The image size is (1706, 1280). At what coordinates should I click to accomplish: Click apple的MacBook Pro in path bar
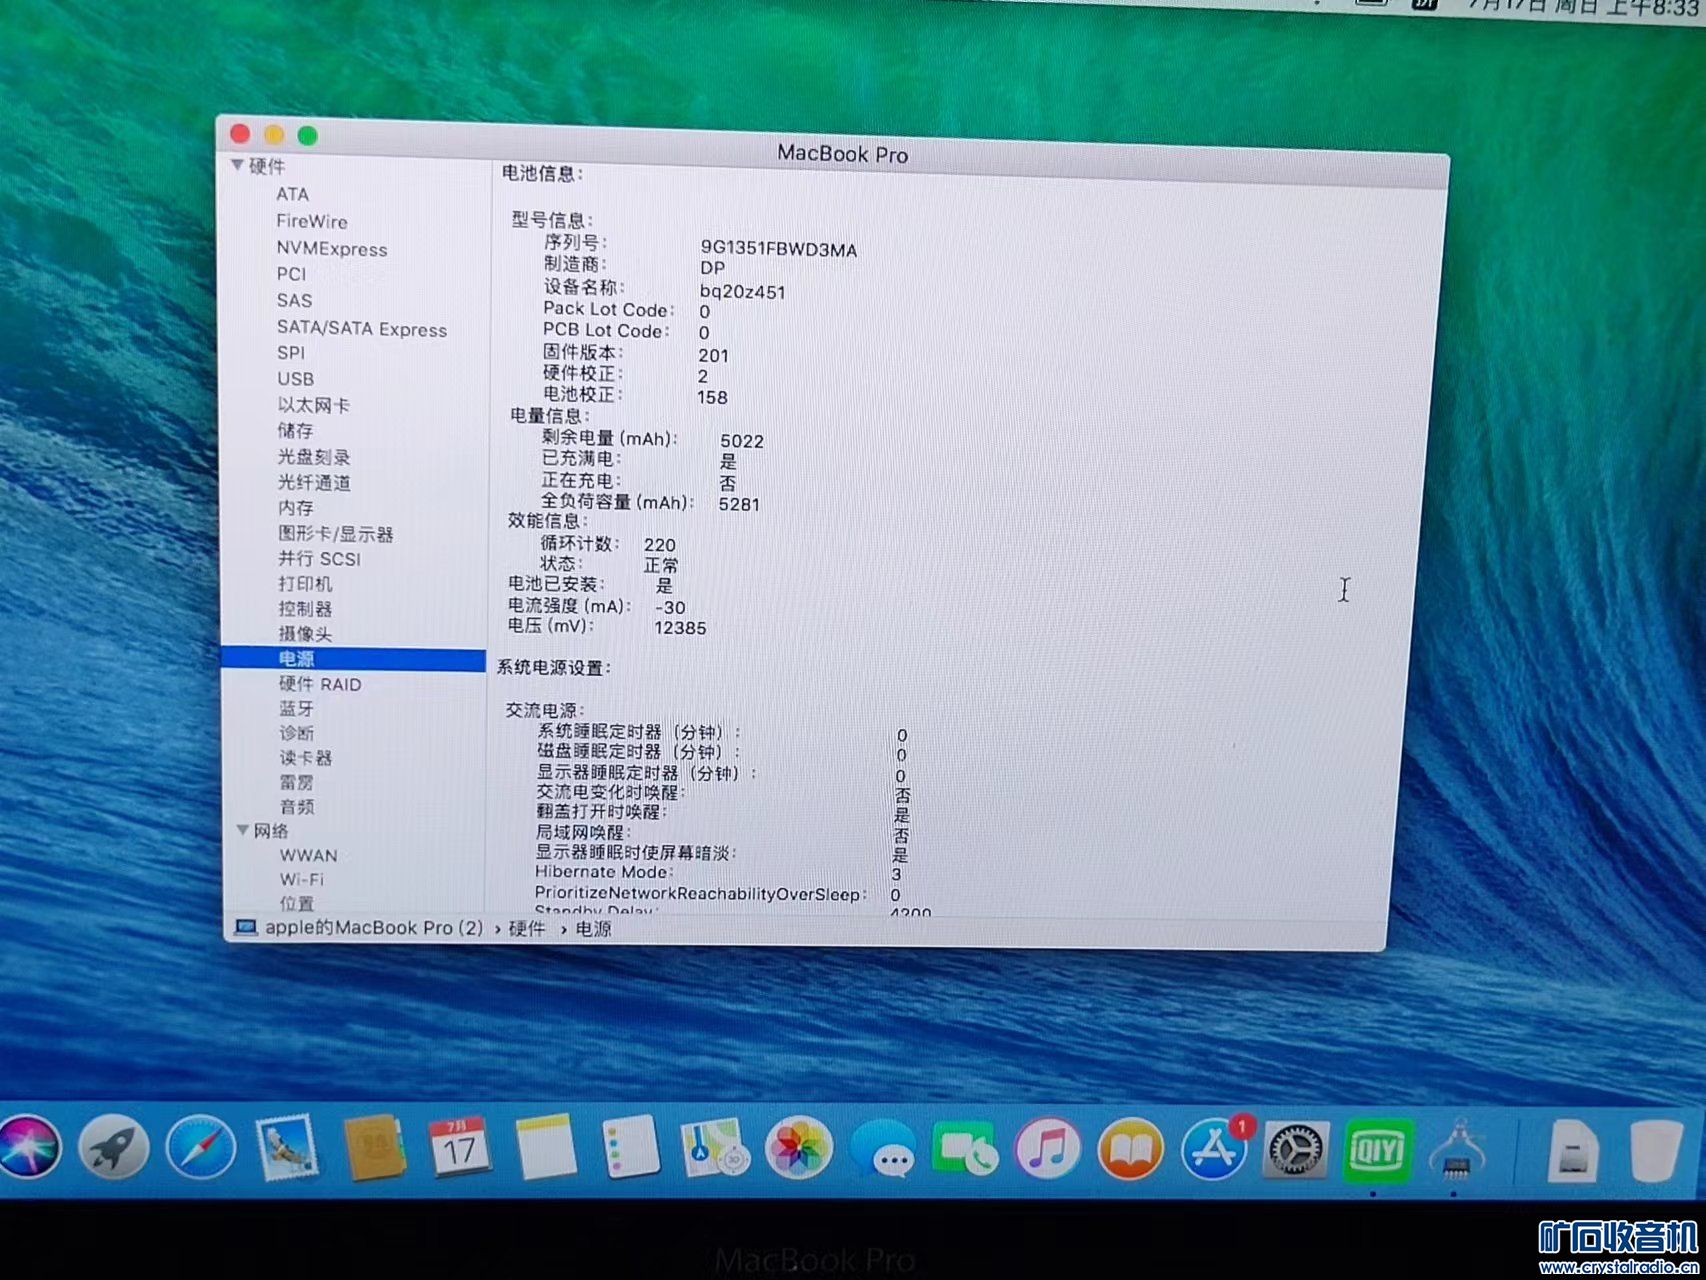click(372, 928)
